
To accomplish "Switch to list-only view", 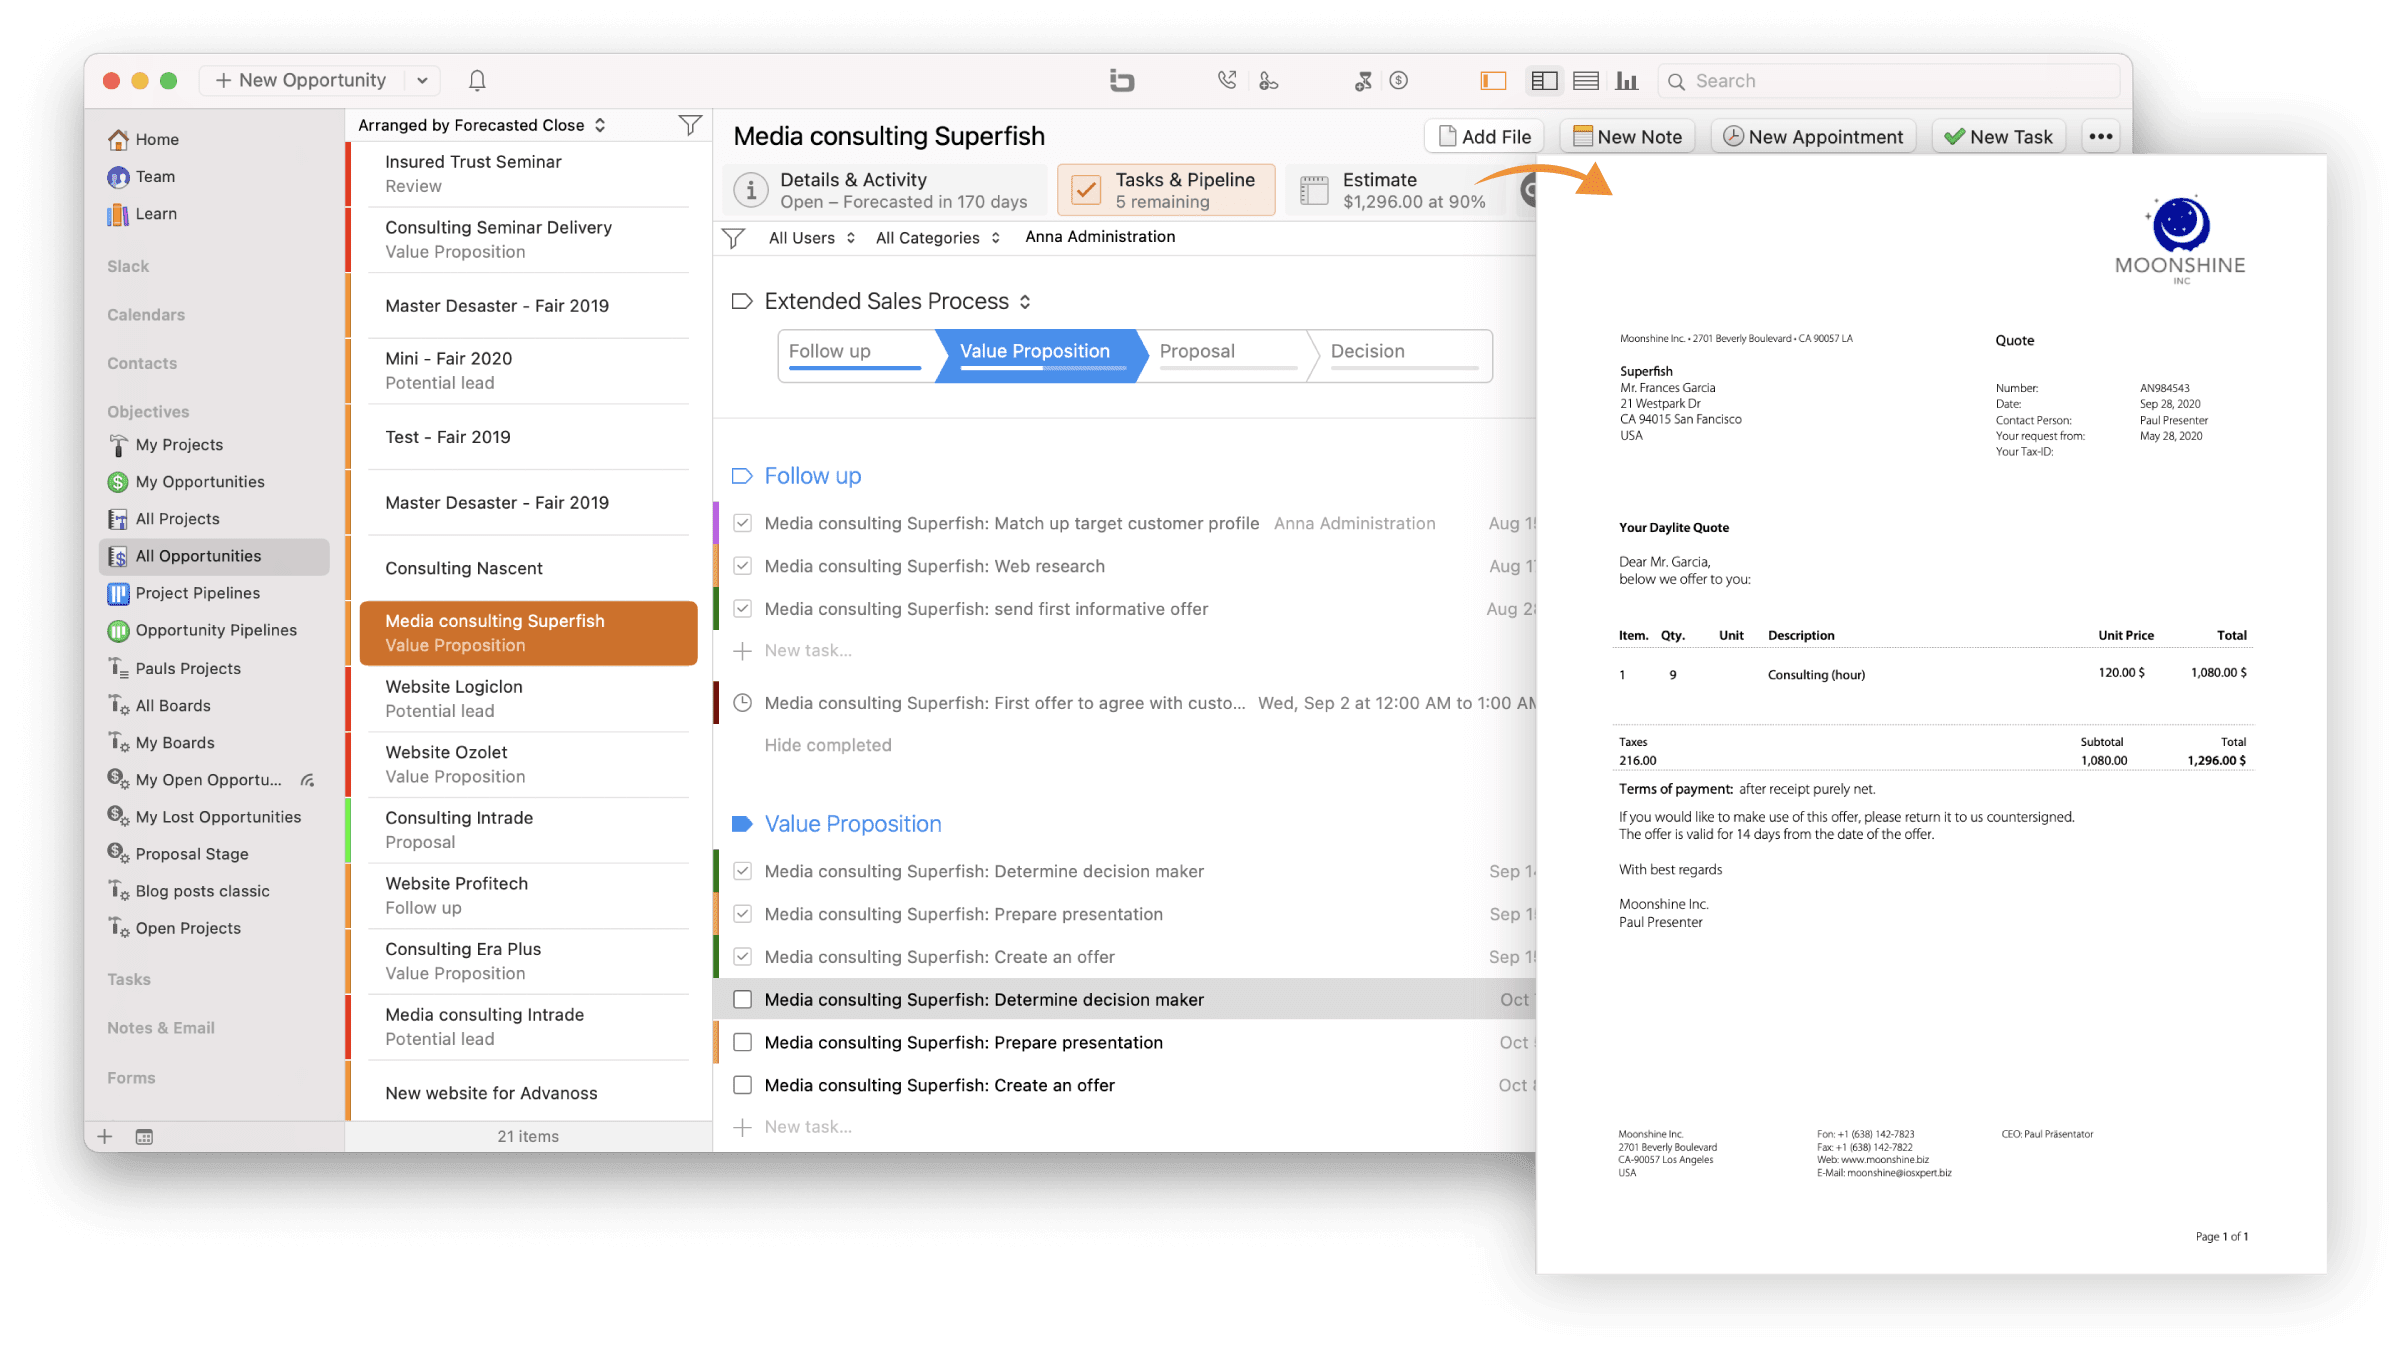I will click(x=1586, y=80).
